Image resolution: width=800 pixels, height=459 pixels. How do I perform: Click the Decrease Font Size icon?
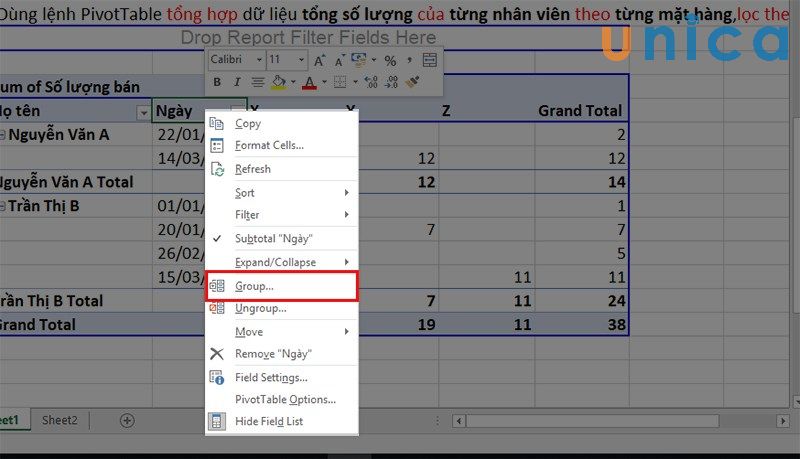(x=339, y=61)
